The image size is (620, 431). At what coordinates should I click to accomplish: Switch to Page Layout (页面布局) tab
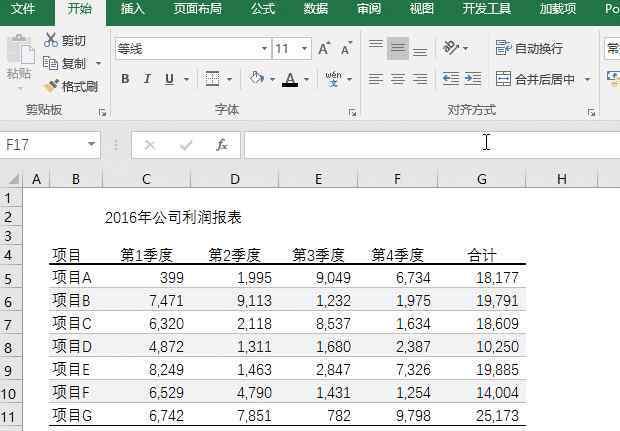198,9
